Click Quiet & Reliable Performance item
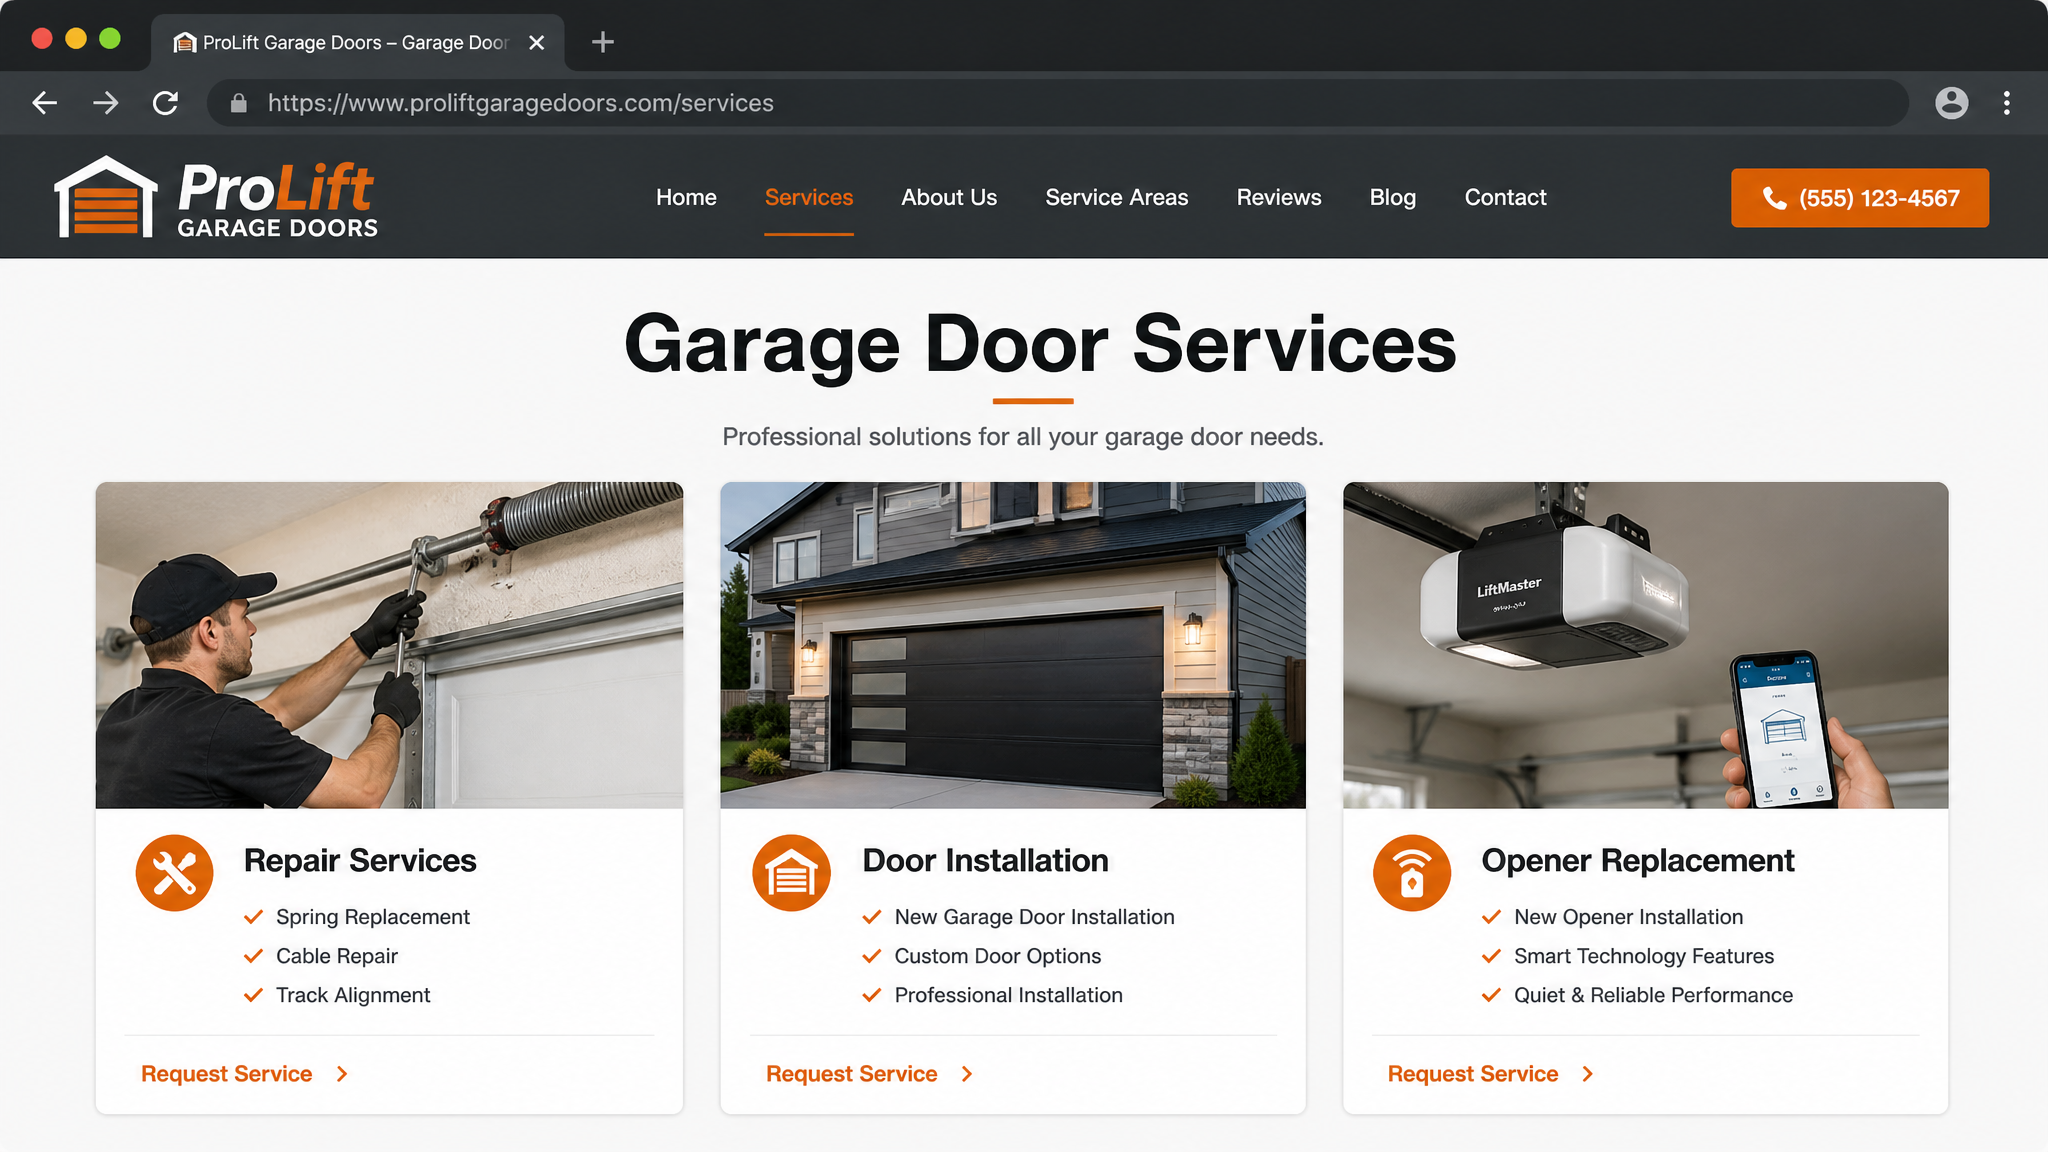 point(1653,995)
